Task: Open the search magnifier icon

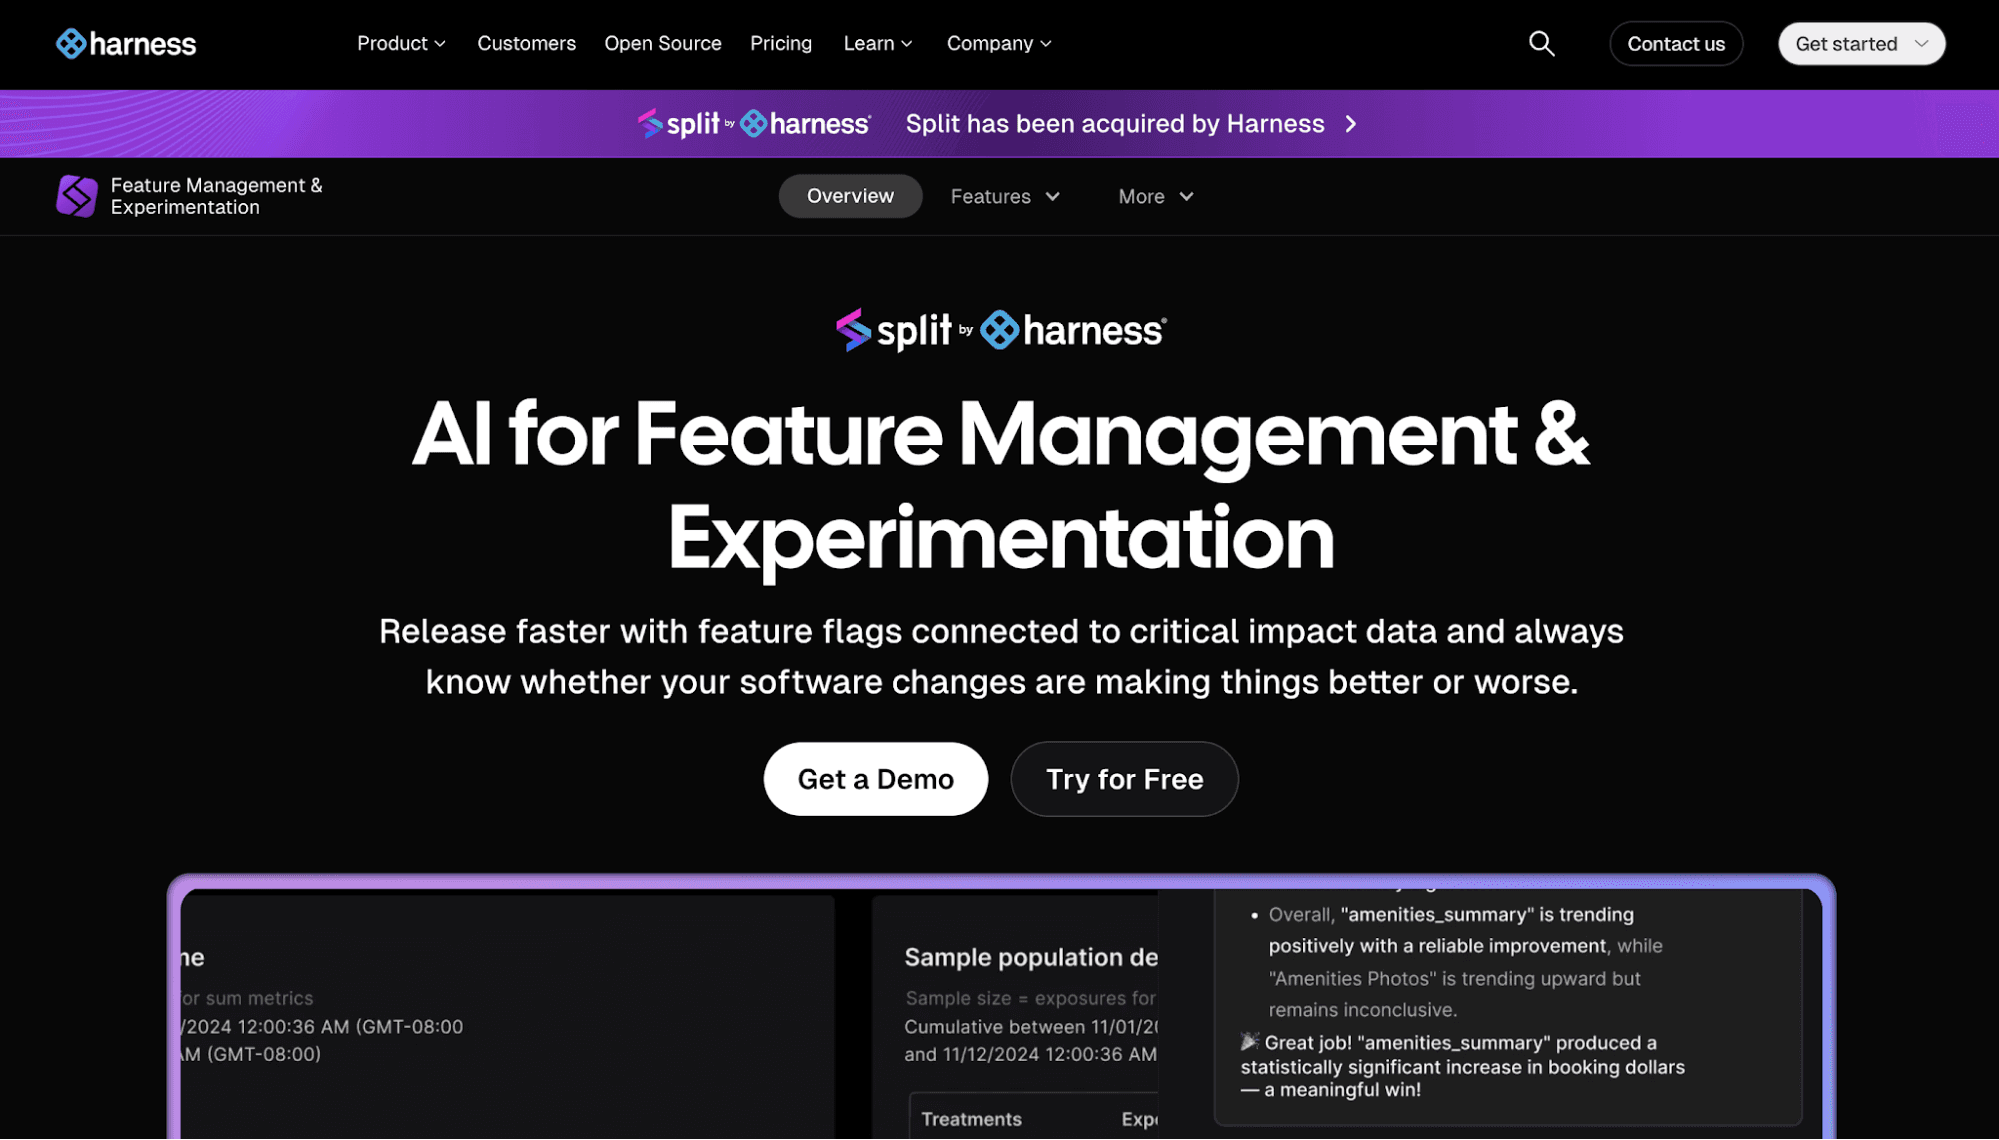Action: 1541,44
